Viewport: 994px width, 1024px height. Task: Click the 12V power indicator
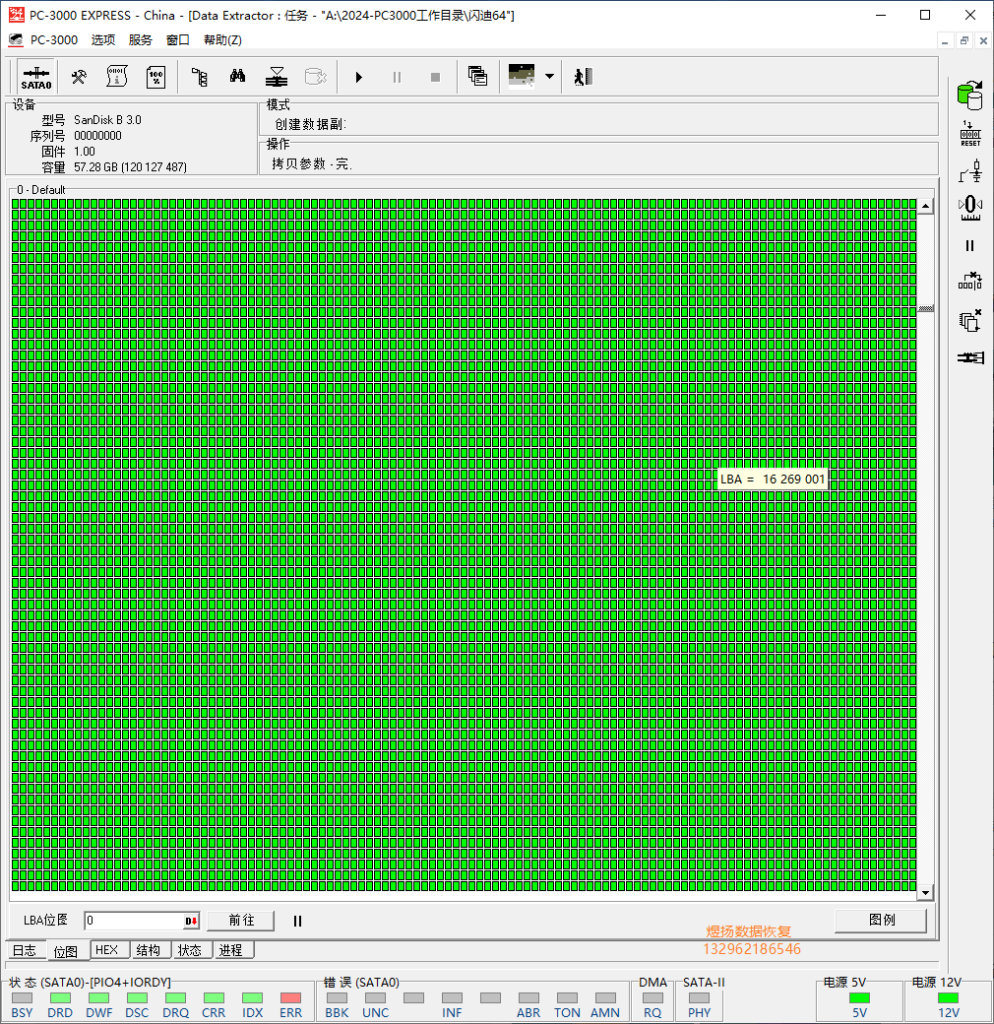[948, 998]
